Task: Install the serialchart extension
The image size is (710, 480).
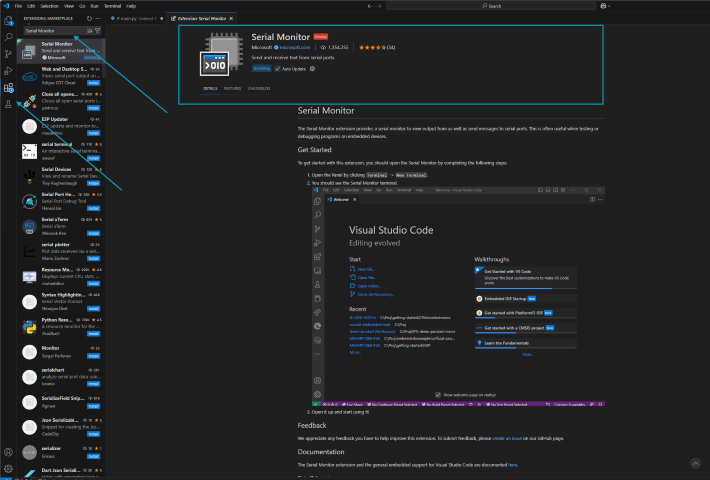Action: point(94,384)
